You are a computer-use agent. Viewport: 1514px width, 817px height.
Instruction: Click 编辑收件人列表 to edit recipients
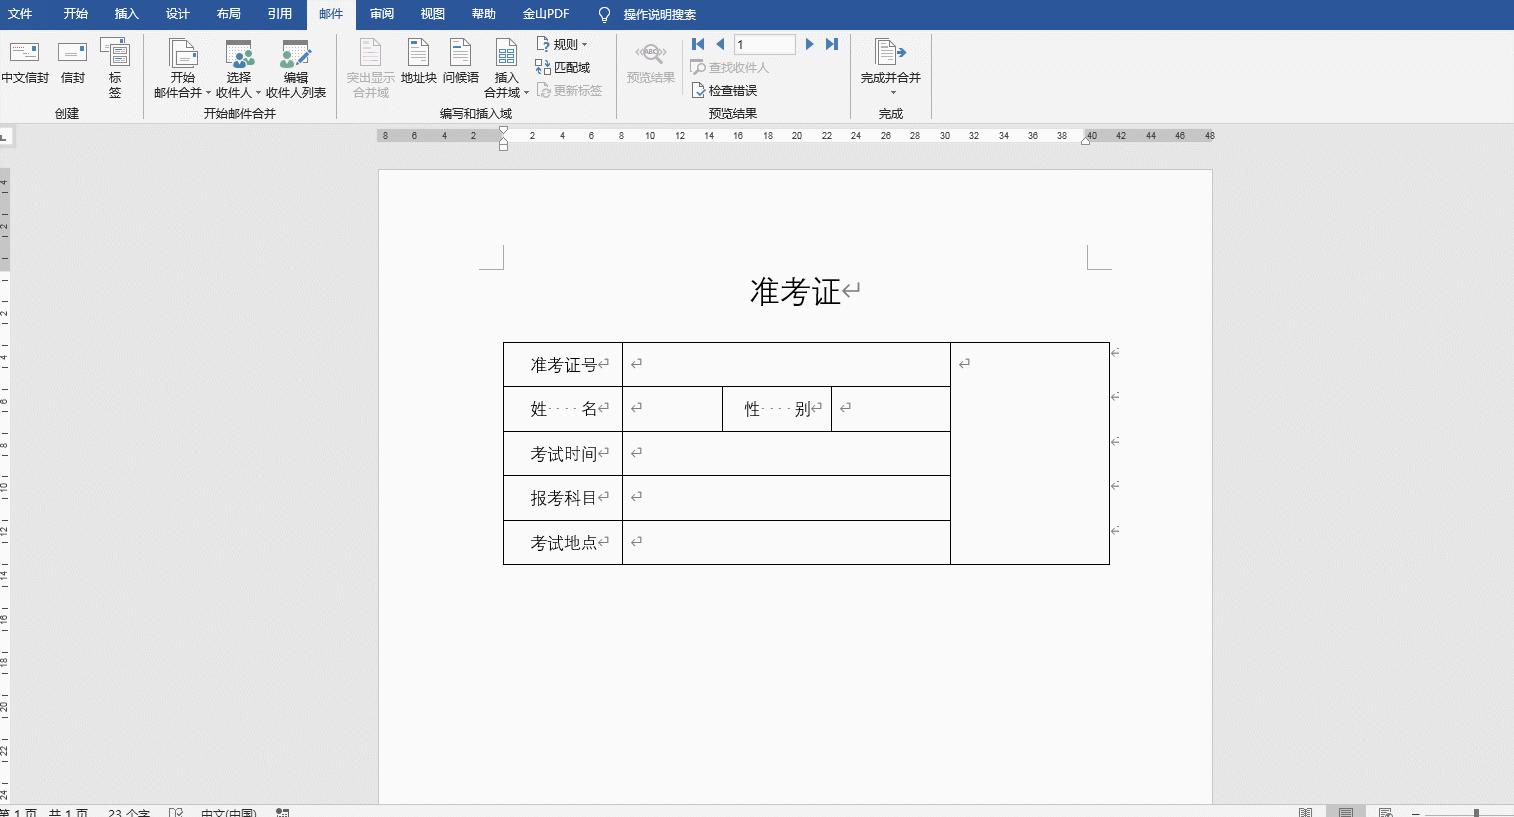click(x=295, y=70)
